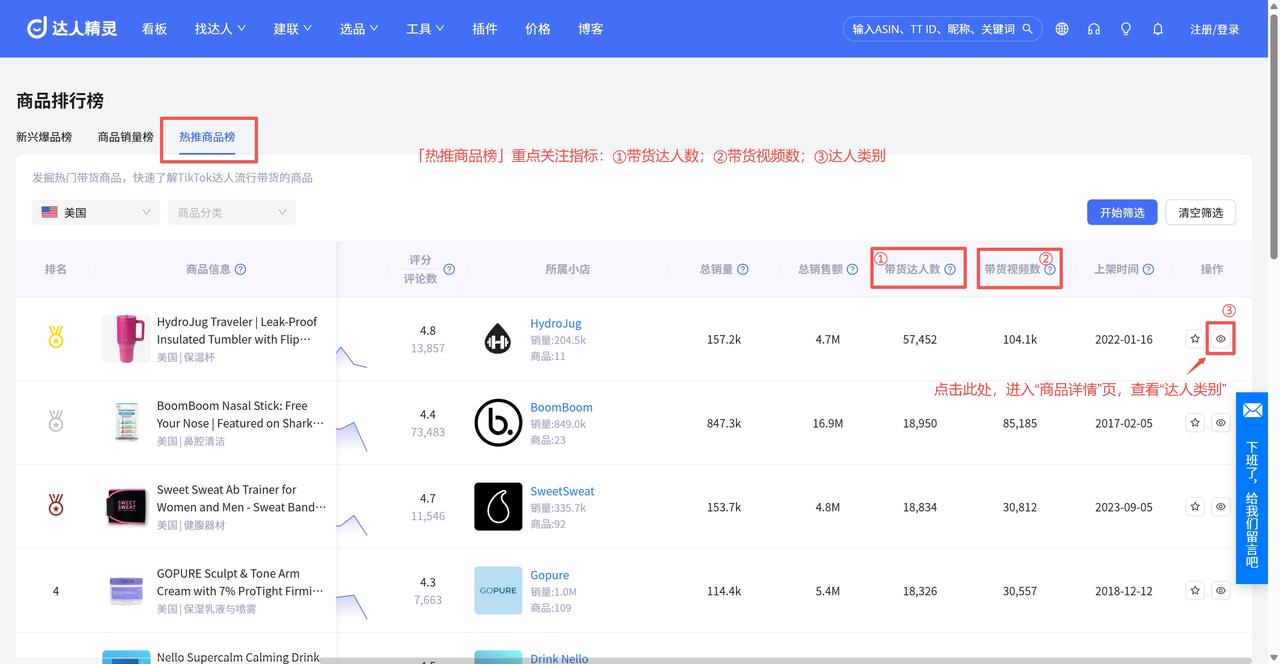This screenshot has height=664, width=1280.
Task: Click help icon beside 总销量 column
Action: point(743,269)
